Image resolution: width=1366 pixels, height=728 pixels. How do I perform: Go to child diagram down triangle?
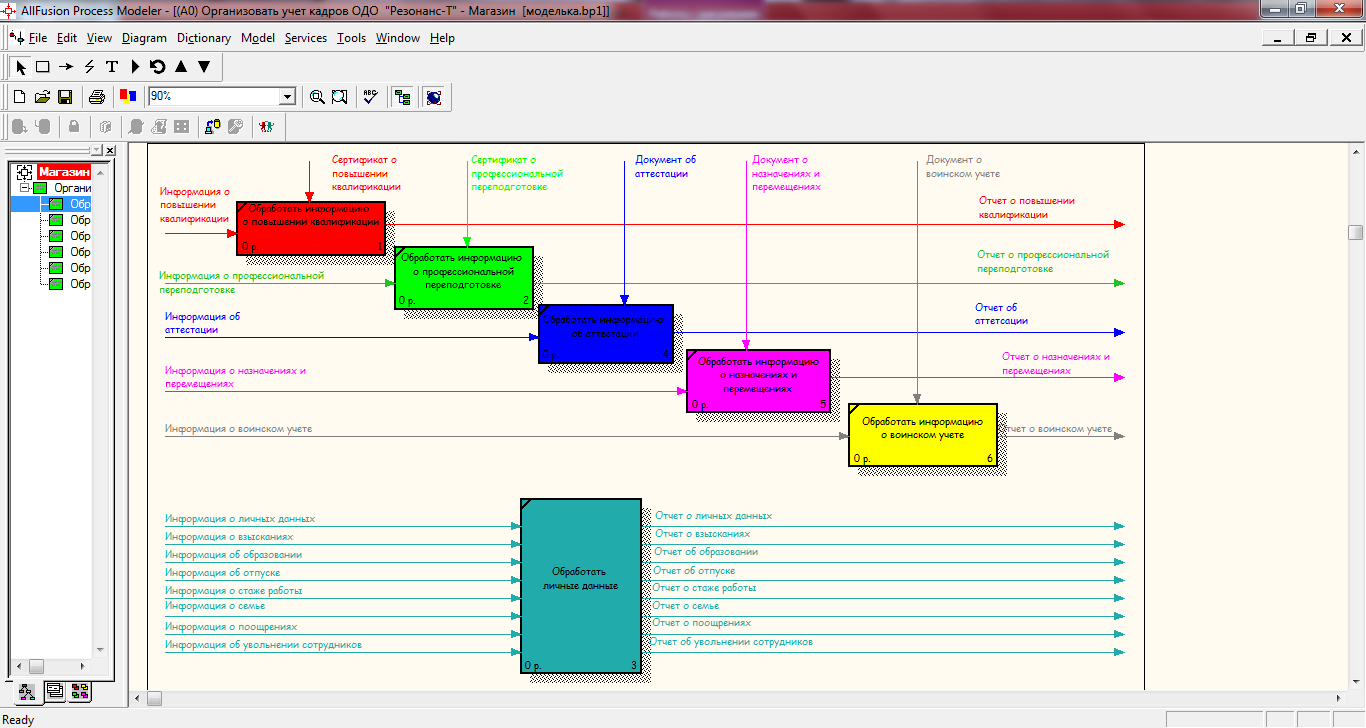pyautogui.click(x=204, y=67)
